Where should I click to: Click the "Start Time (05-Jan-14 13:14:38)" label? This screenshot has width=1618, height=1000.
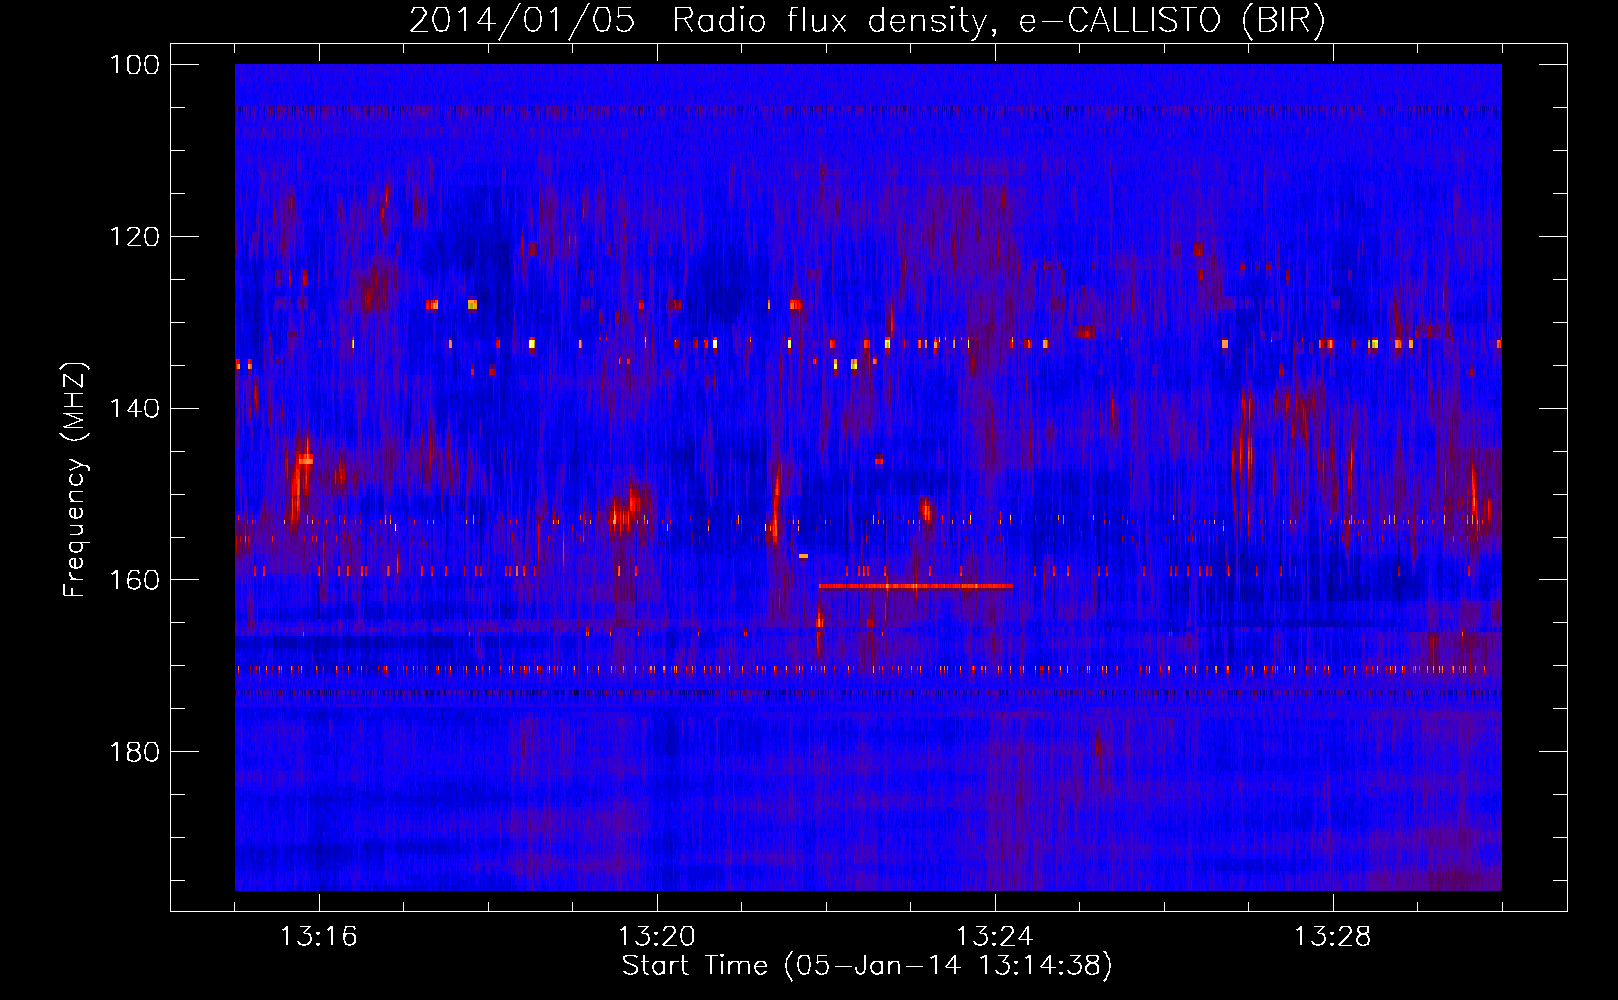[867, 966]
